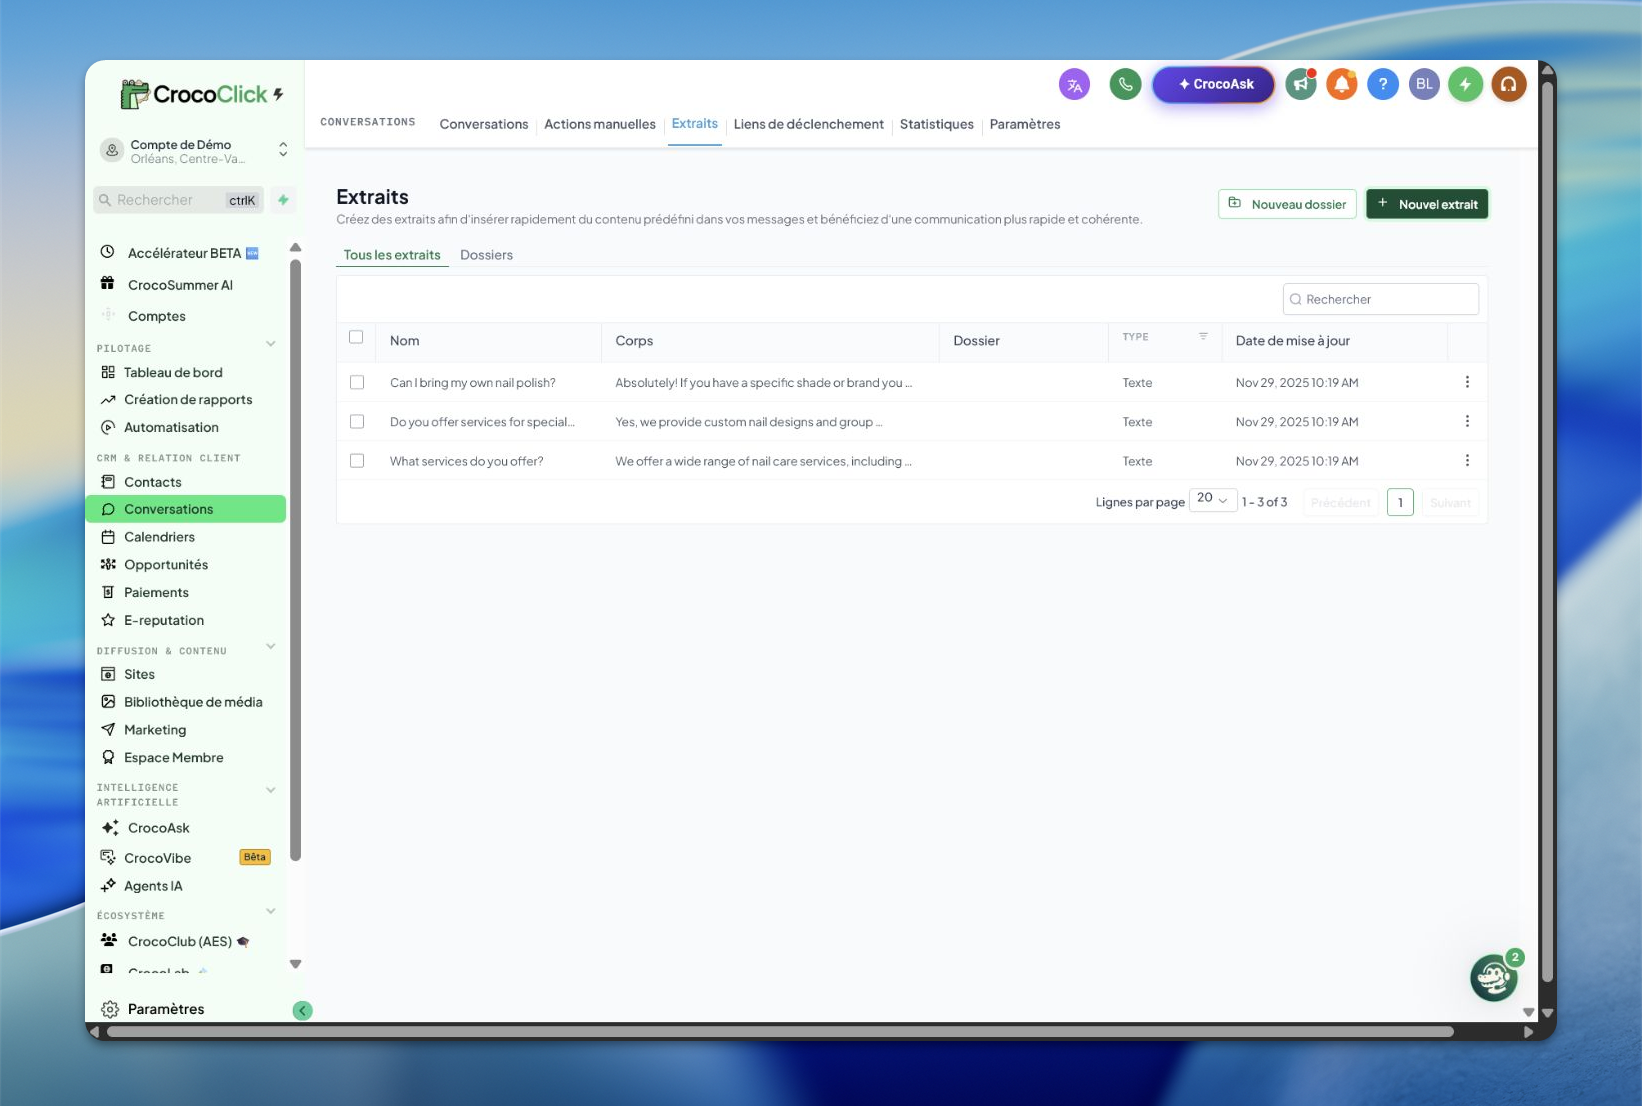Open the BL user avatar
This screenshot has width=1642, height=1106.
(x=1424, y=85)
